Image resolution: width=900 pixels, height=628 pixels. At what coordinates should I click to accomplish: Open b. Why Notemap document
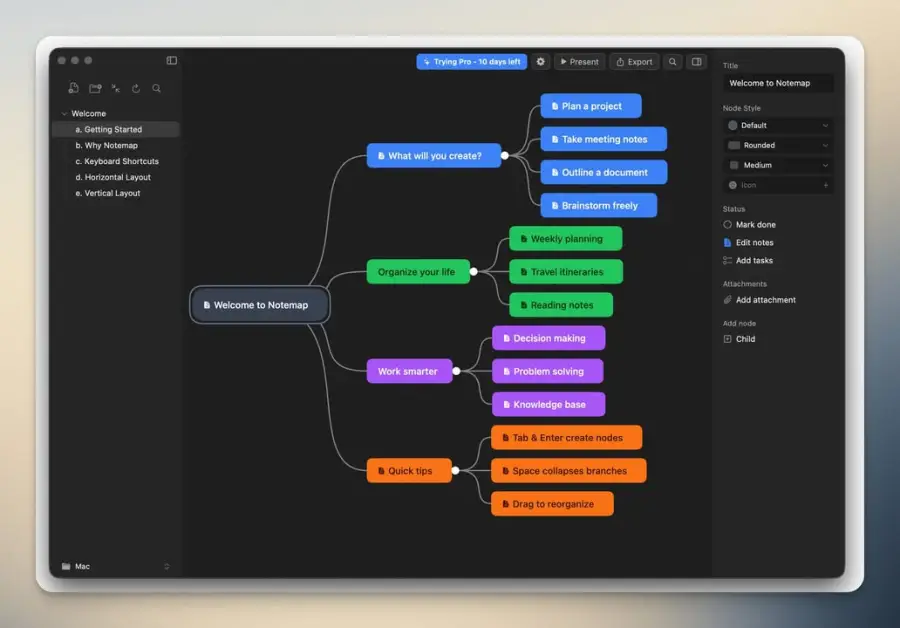click(x=116, y=146)
